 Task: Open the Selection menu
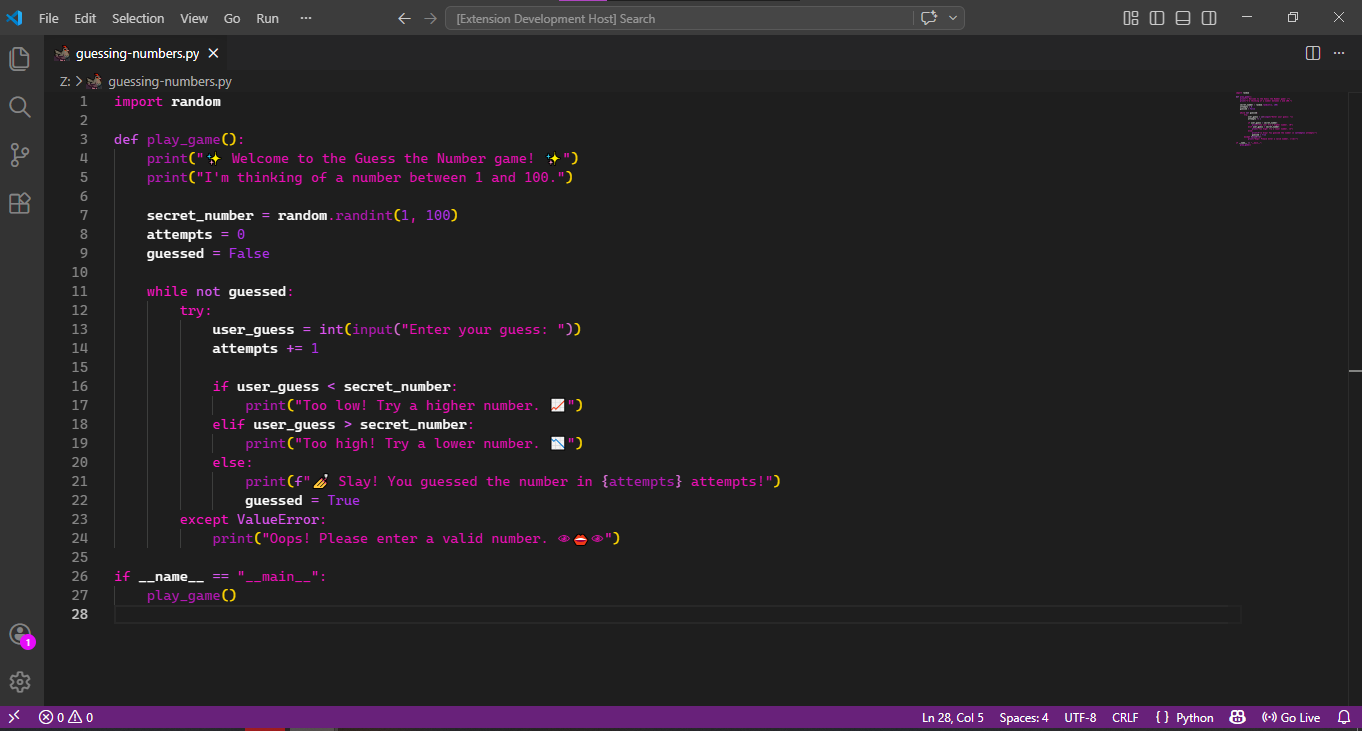pos(138,18)
